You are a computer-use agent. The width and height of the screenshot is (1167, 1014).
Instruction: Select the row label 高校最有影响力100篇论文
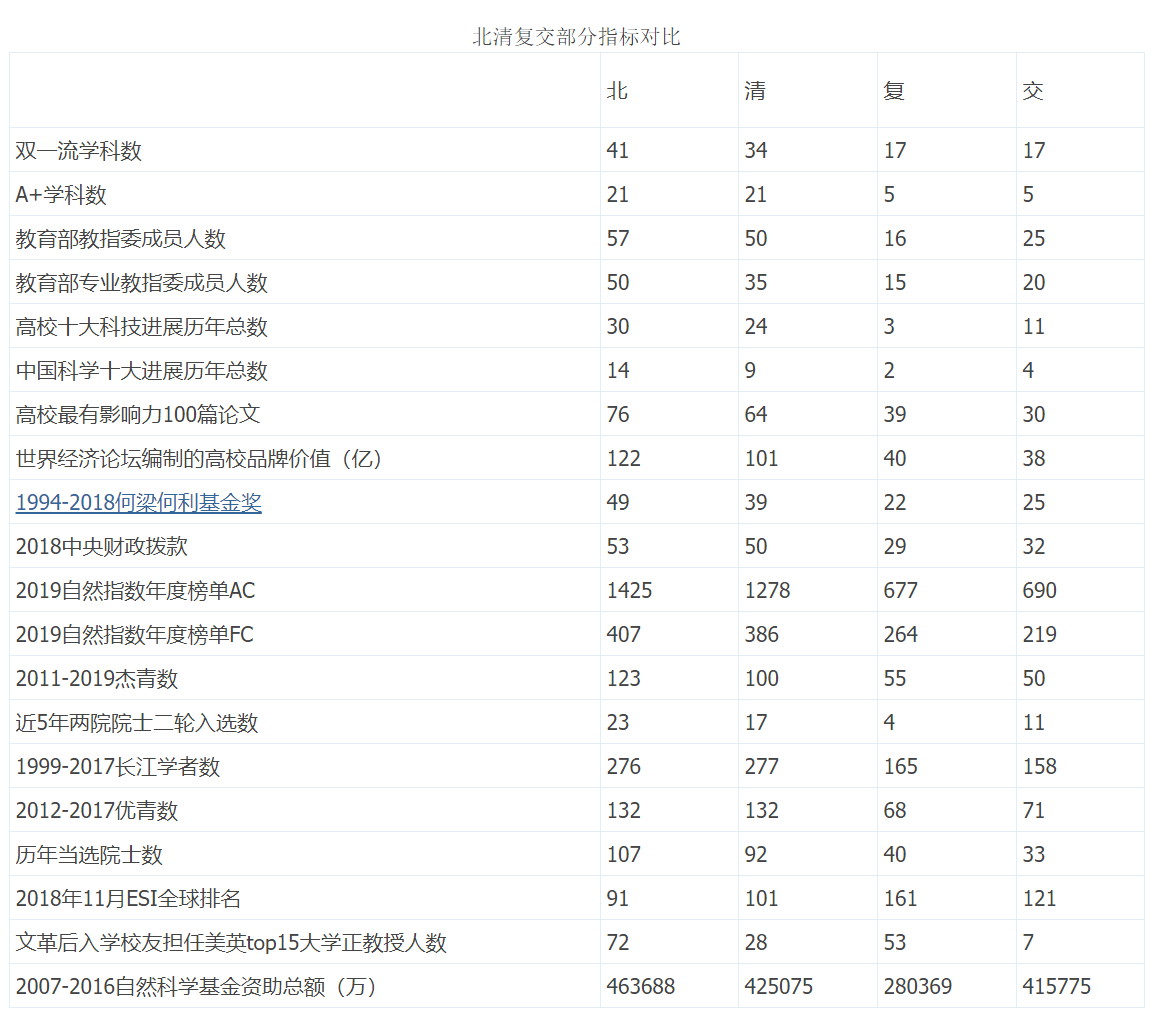(x=138, y=414)
